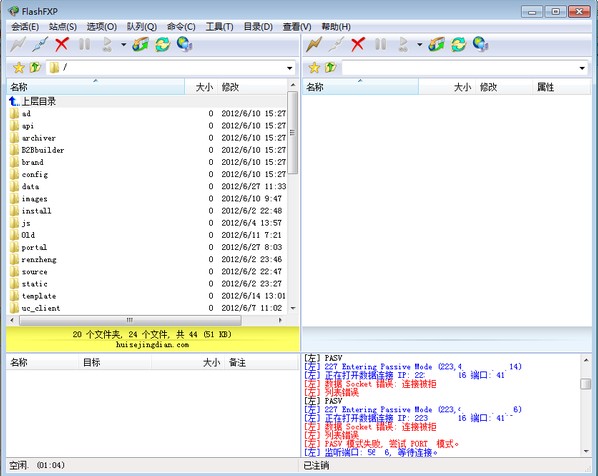Open the 目录(D) menu
598x476 pixels.
point(258,27)
